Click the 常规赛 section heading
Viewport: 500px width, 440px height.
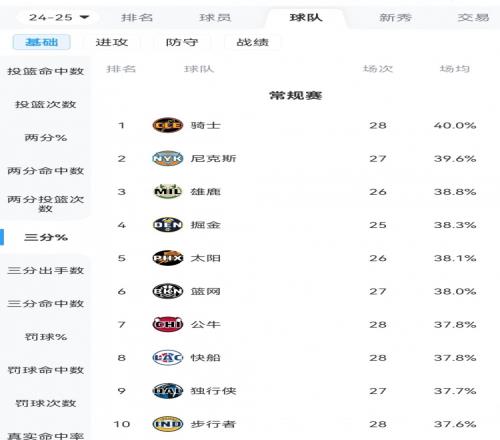(x=295, y=96)
